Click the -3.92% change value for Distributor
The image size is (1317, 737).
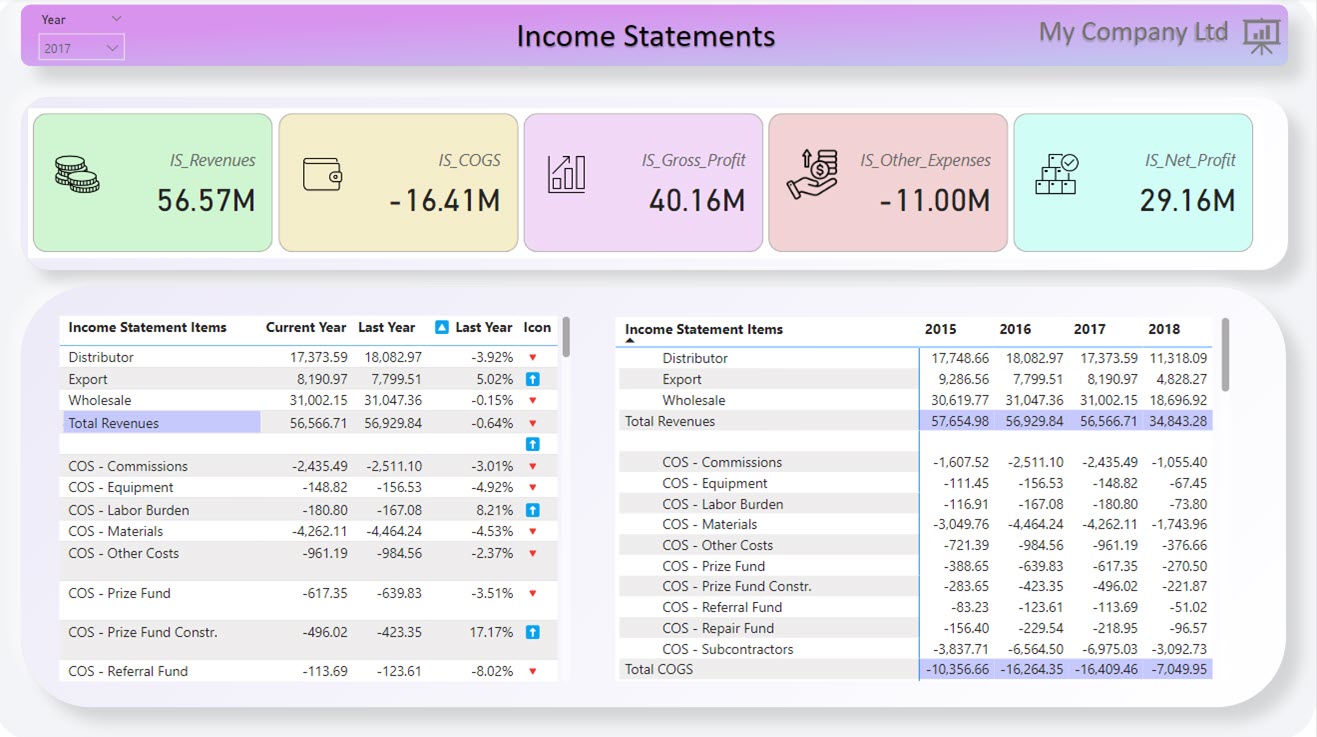point(492,357)
